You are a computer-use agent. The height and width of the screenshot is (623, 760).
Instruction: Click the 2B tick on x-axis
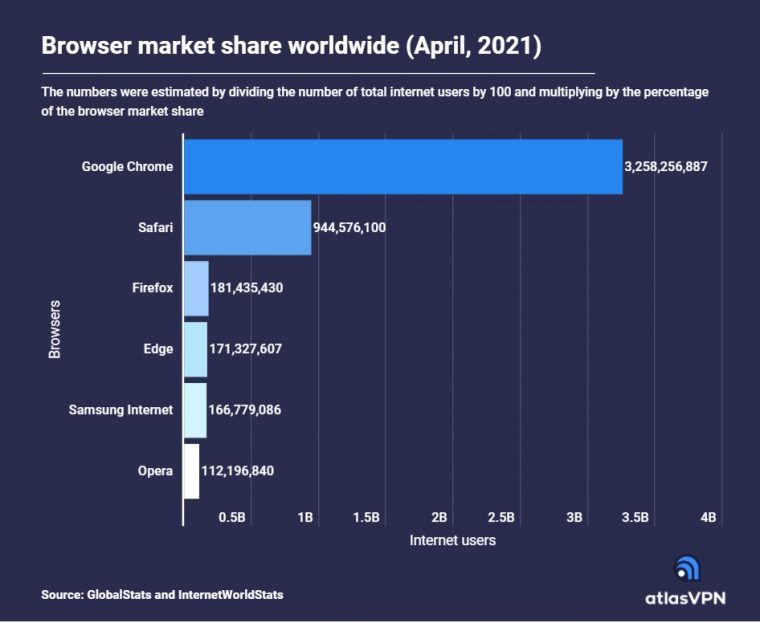click(438, 517)
